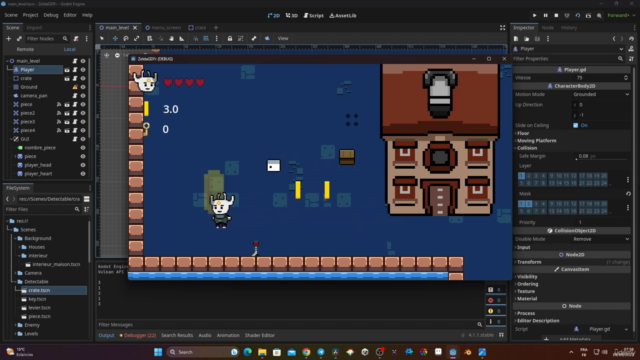640x360 pixels.
Task: Expand the Visibility section
Action: pyautogui.click(x=527, y=277)
